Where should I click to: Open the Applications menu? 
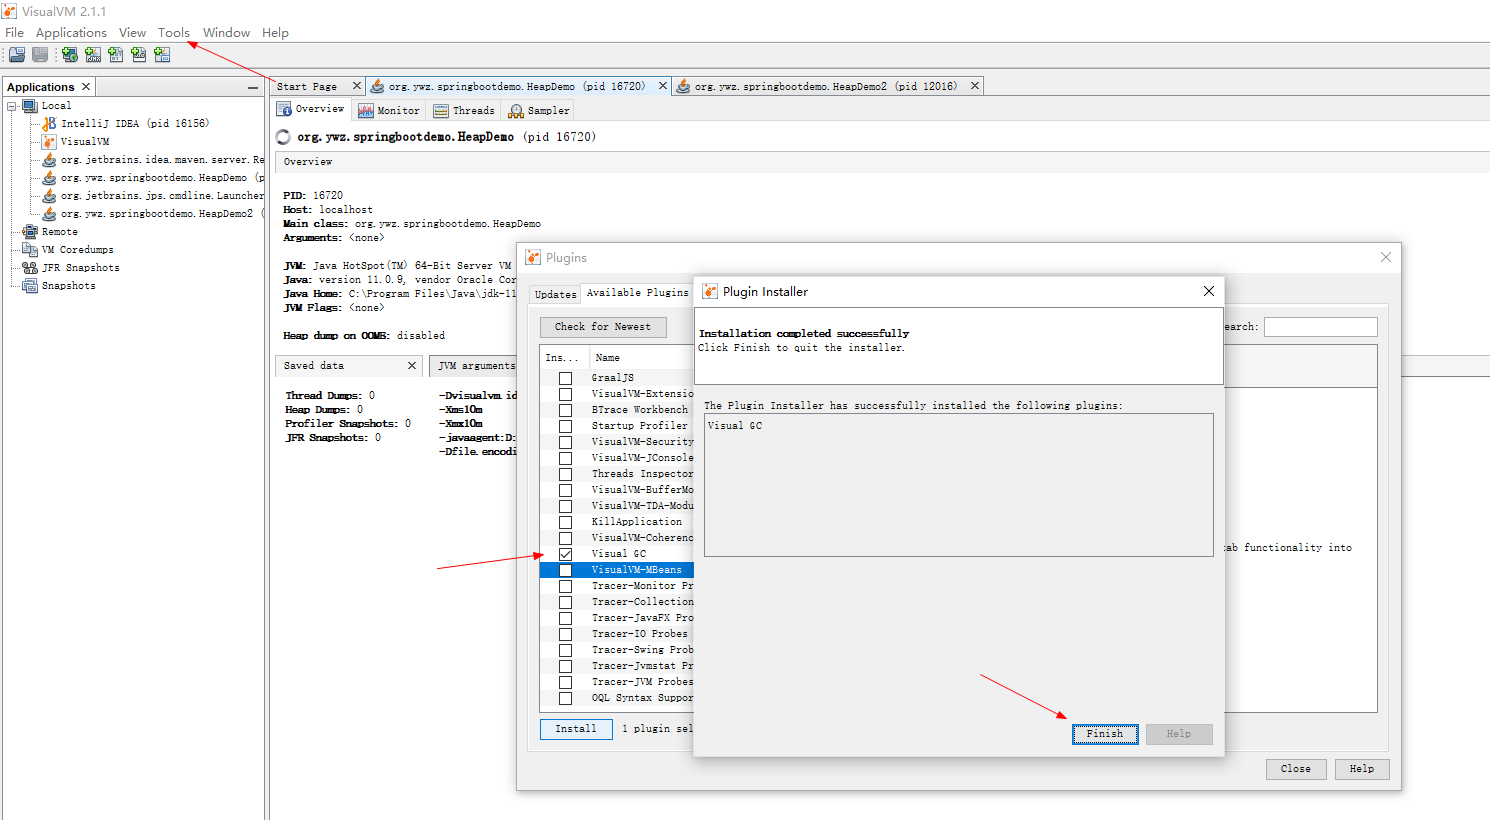[71, 33]
